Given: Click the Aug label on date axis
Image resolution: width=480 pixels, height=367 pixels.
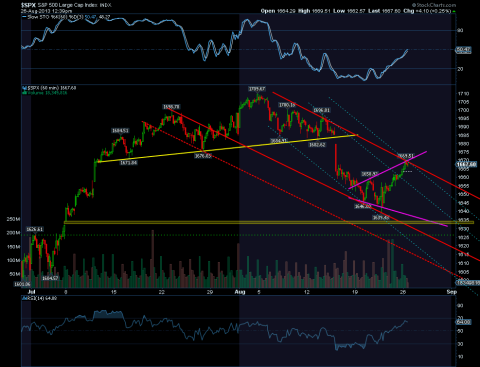Looking at the screenshot, I should click(x=240, y=292).
